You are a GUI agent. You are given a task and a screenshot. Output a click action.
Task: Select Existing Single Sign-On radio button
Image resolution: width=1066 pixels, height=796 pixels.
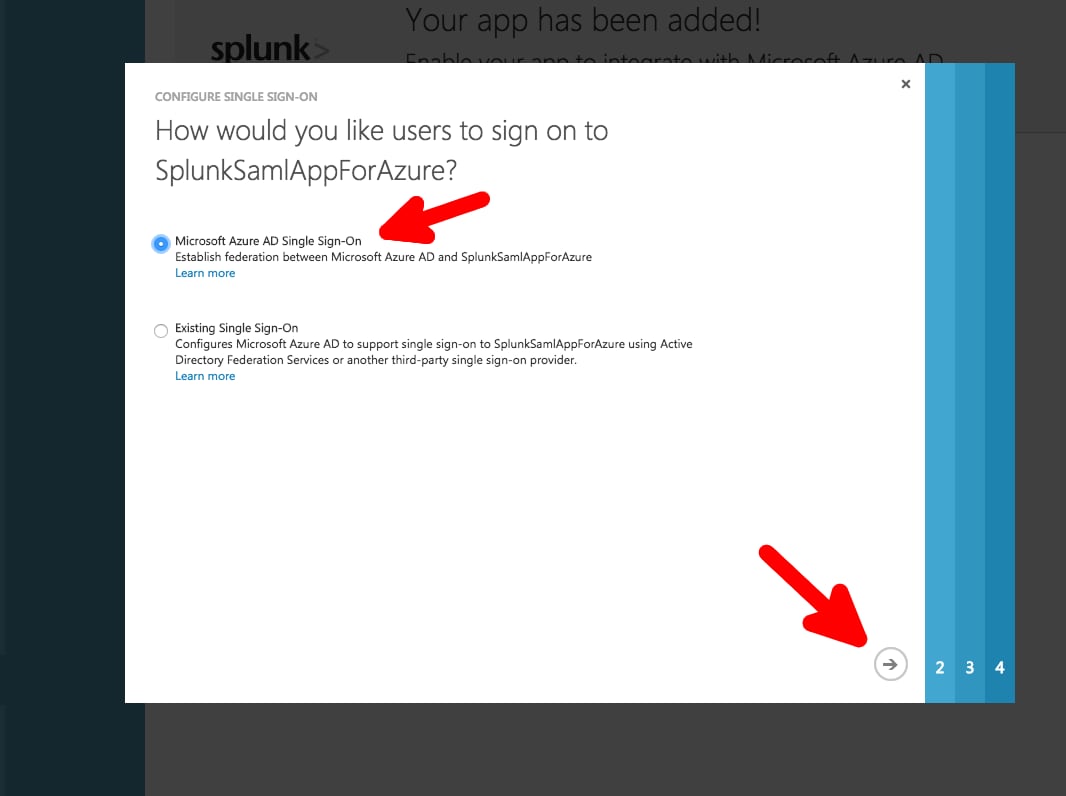pos(160,331)
